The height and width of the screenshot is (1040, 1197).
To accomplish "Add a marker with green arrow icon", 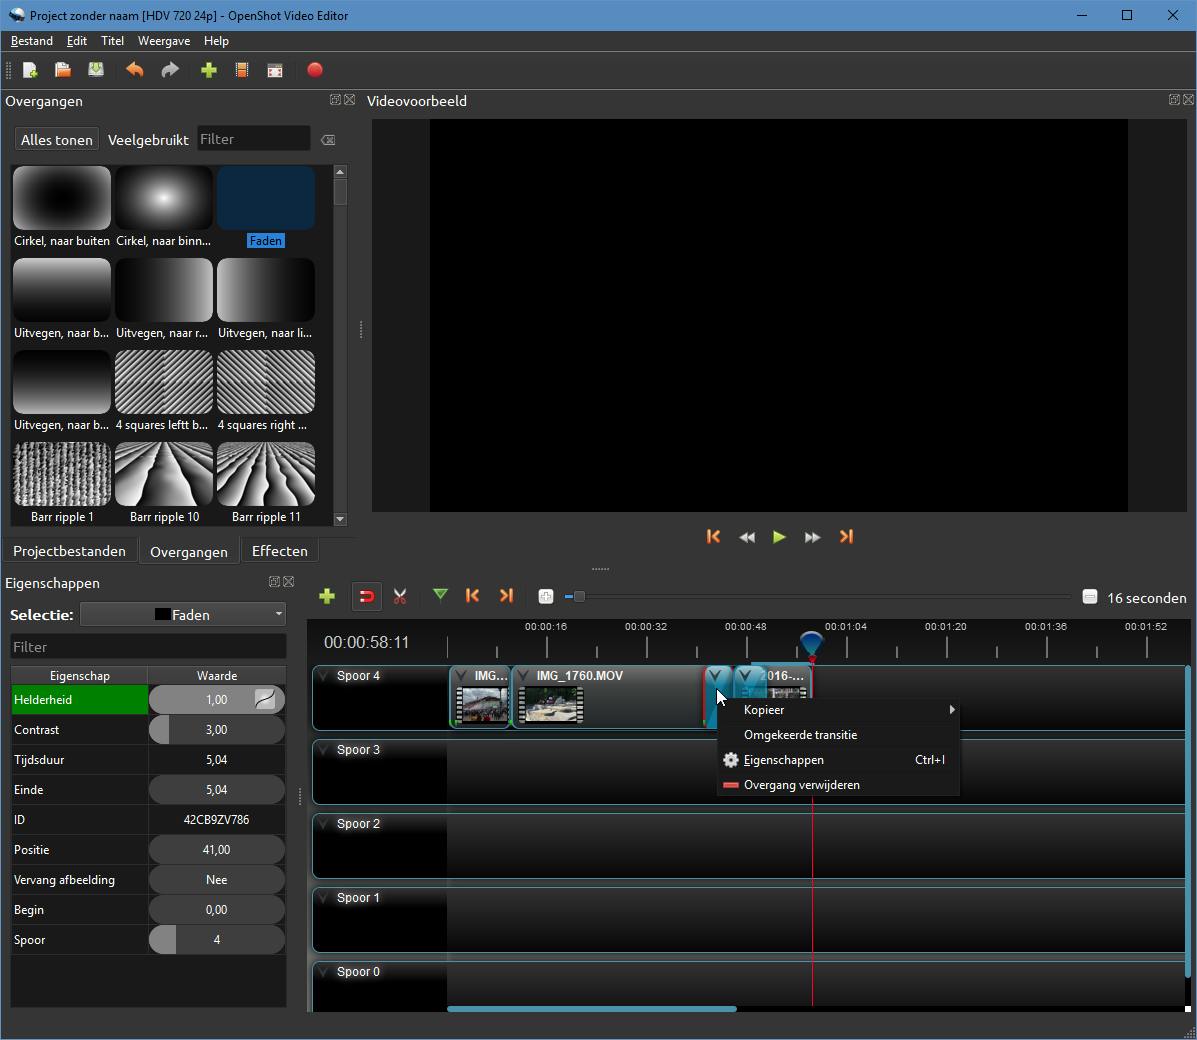I will (440, 596).
